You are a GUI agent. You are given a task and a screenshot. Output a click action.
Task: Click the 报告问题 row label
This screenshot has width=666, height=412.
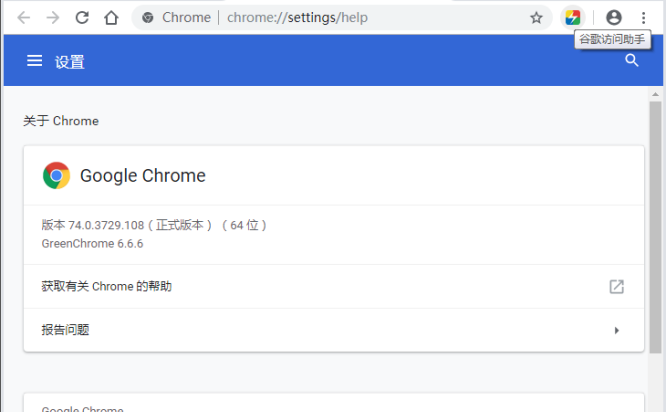coord(65,330)
